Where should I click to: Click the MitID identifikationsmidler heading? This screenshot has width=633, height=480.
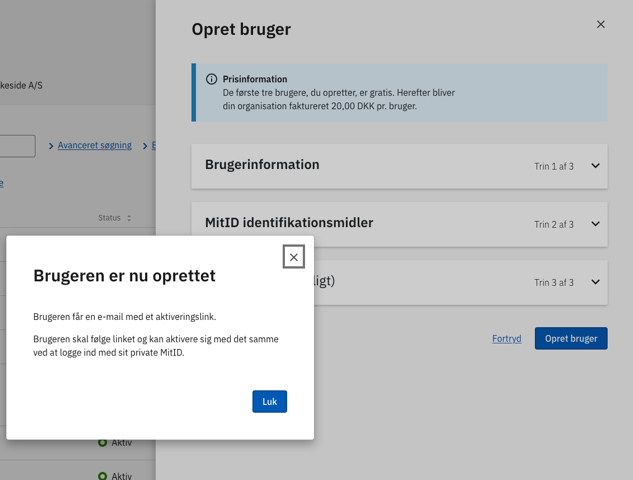[x=289, y=223]
